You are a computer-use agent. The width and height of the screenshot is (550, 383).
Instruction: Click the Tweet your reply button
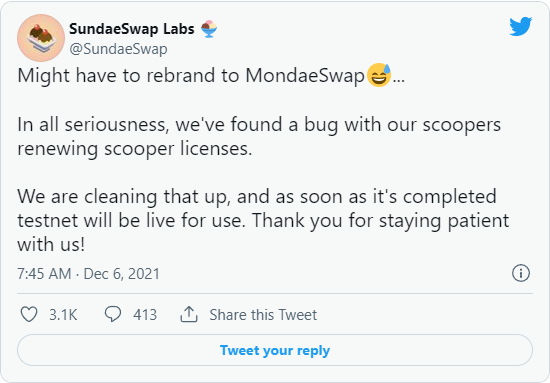275,350
